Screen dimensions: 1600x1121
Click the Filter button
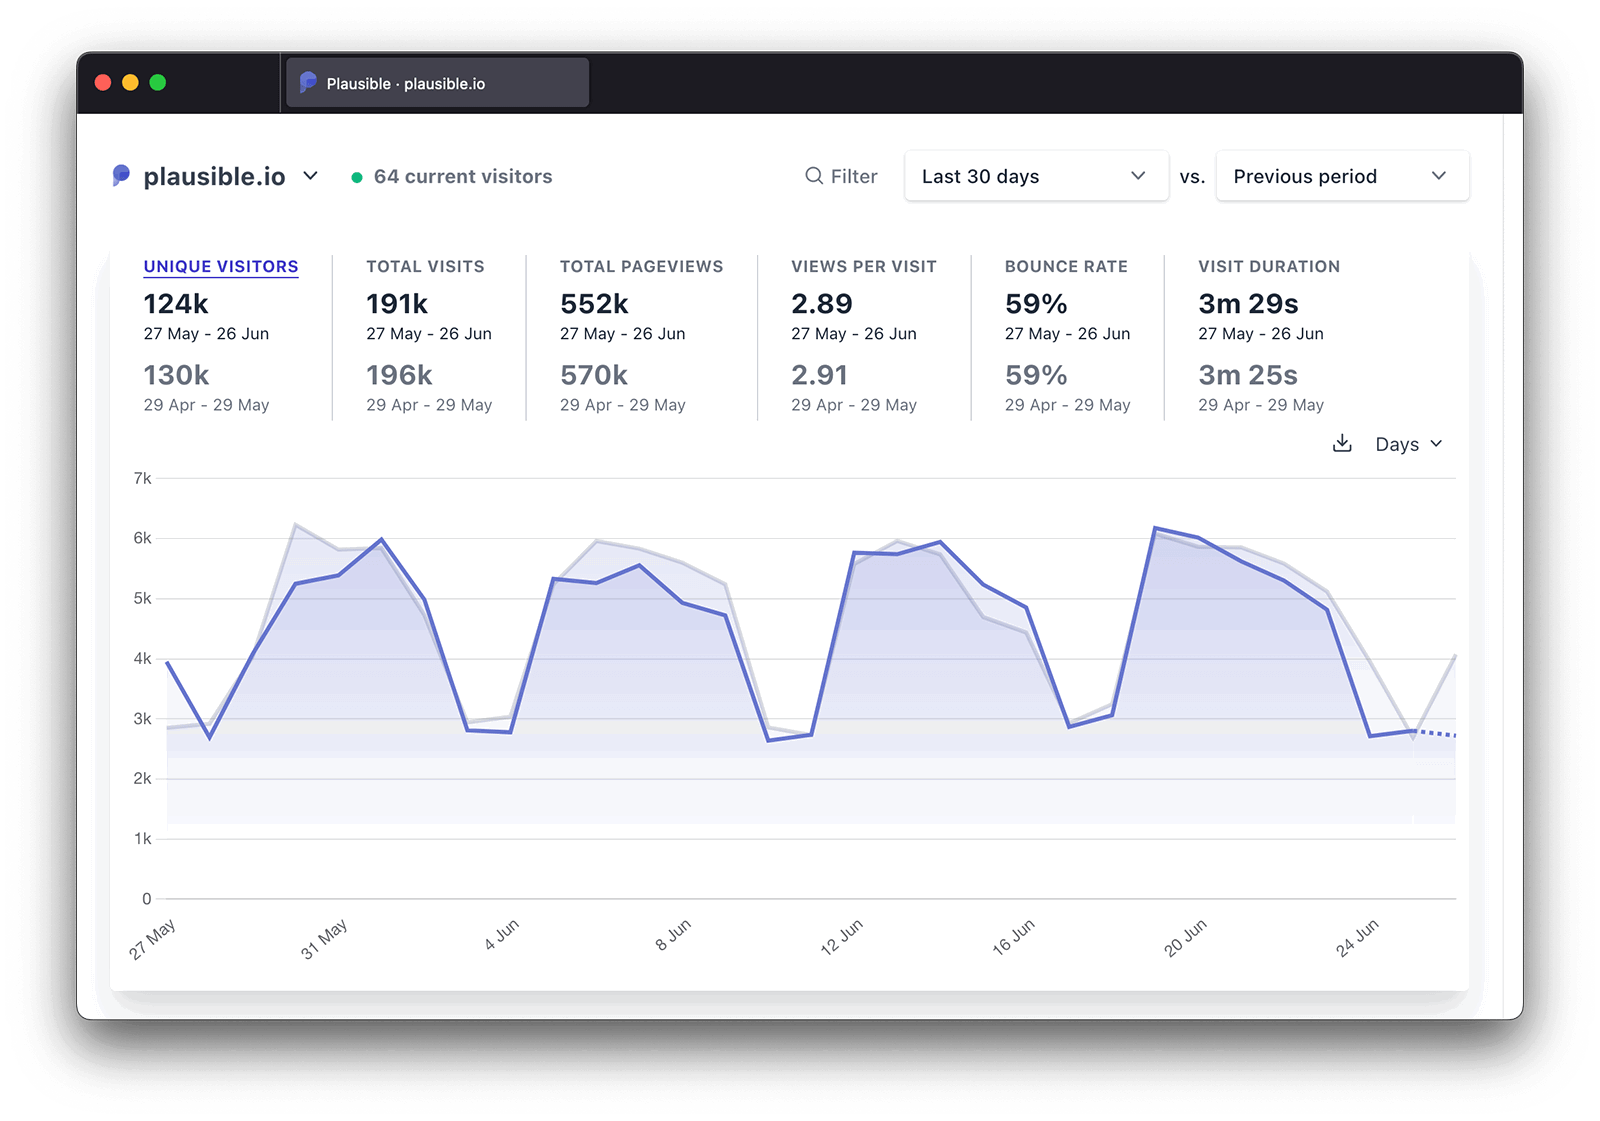coord(841,176)
